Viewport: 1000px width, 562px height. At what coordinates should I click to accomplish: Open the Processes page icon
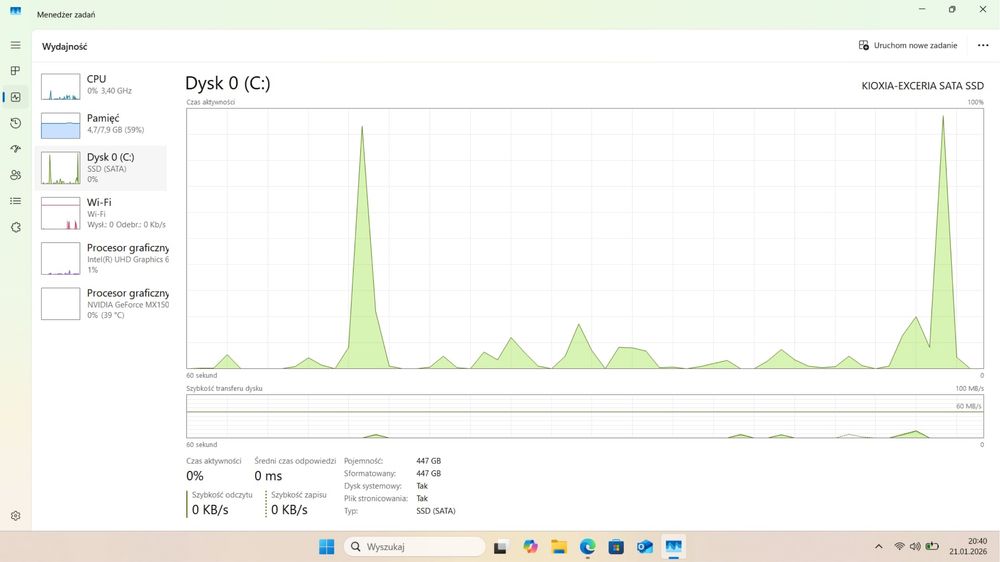click(x=15, y=71)
